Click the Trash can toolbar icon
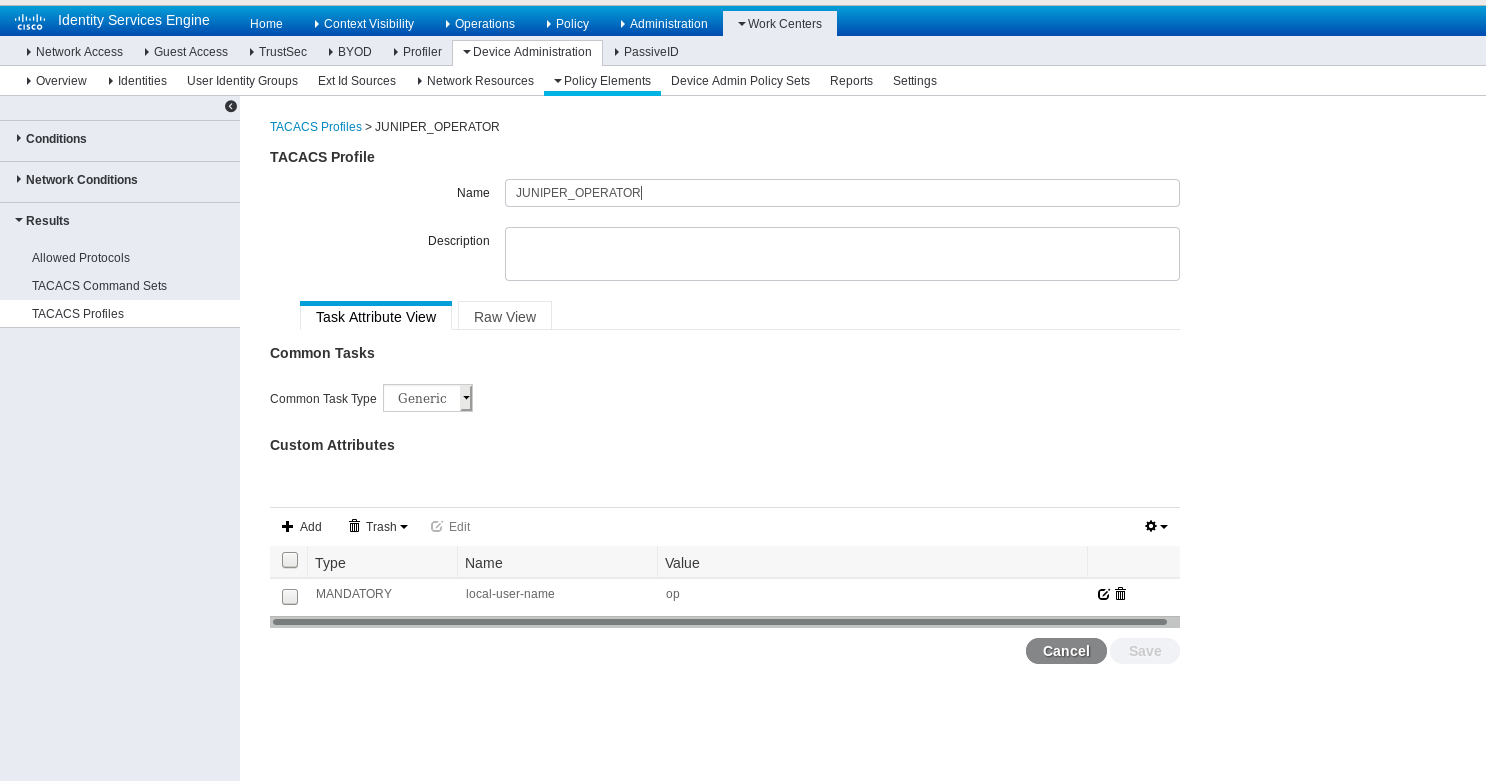1486x781 pixels. pyautogui.click(x=354, y=526)
